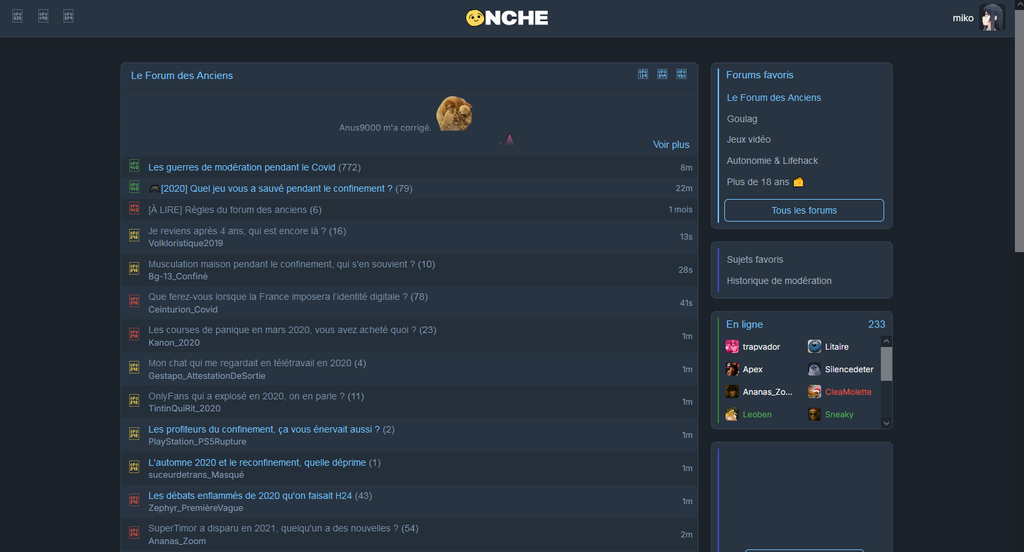Open the miko profile avatar menu
Viewport: 1024px width, 552px height.
[991, 18]
